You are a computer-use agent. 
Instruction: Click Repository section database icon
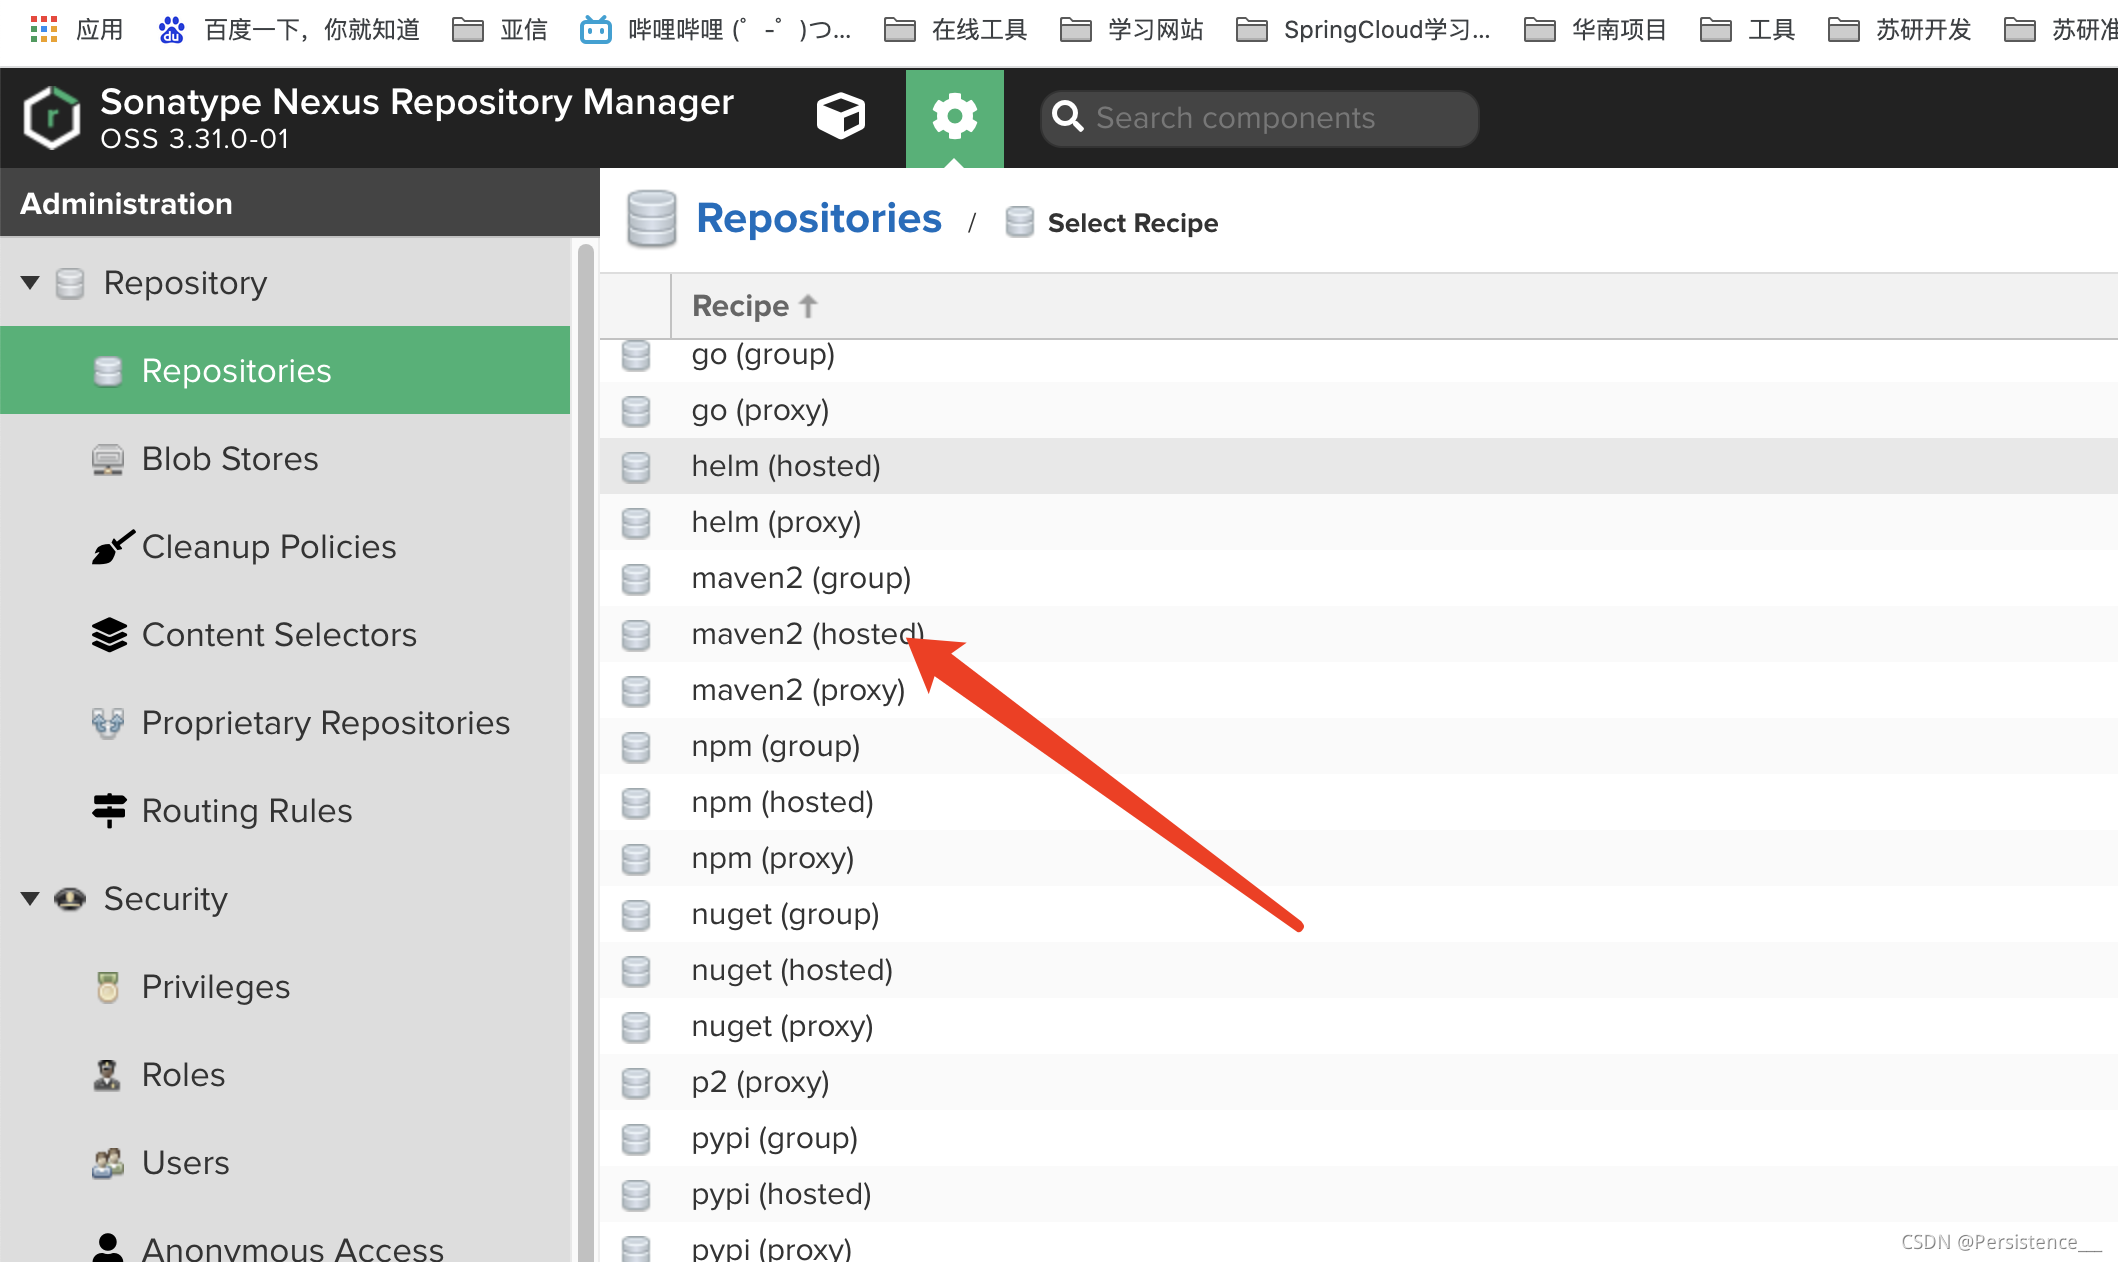(70, 283)
